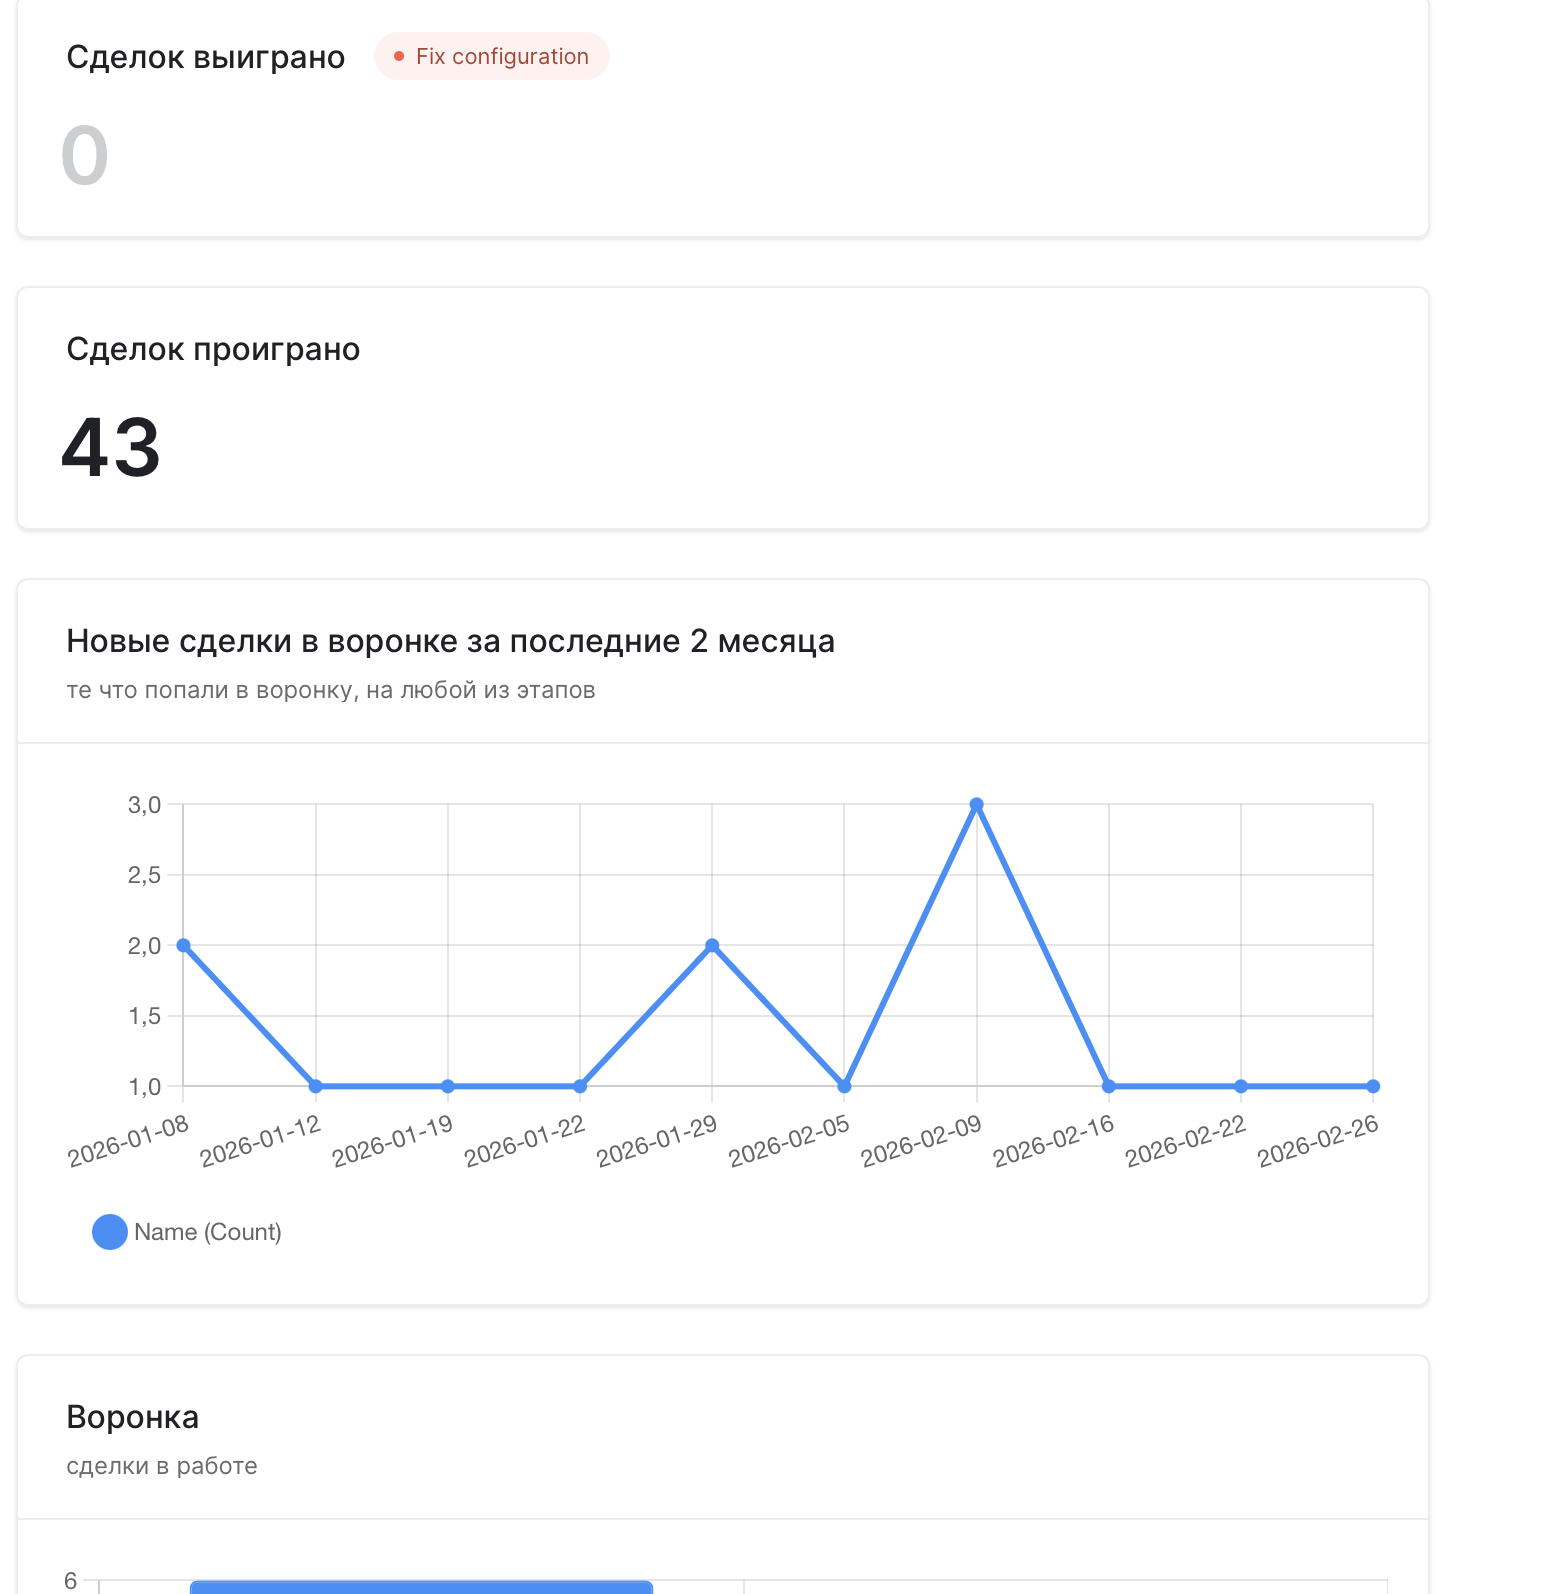Click the 2026-01-22 x-axis date label
The width and height of the screenshot is (1554, 1594).
(525, 1142)
